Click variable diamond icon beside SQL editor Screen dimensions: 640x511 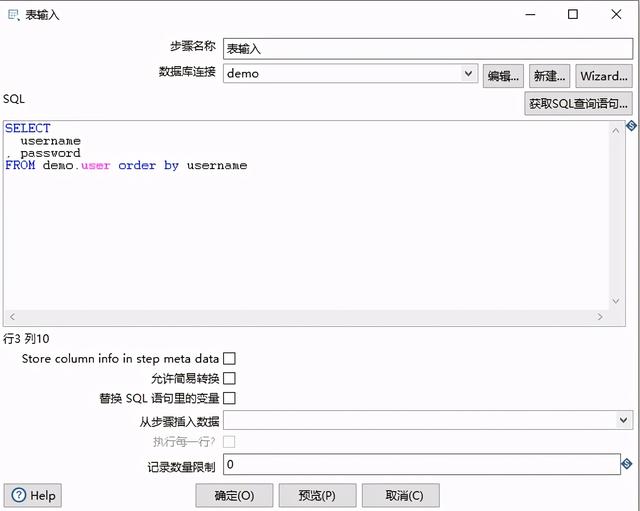[631, 126]
